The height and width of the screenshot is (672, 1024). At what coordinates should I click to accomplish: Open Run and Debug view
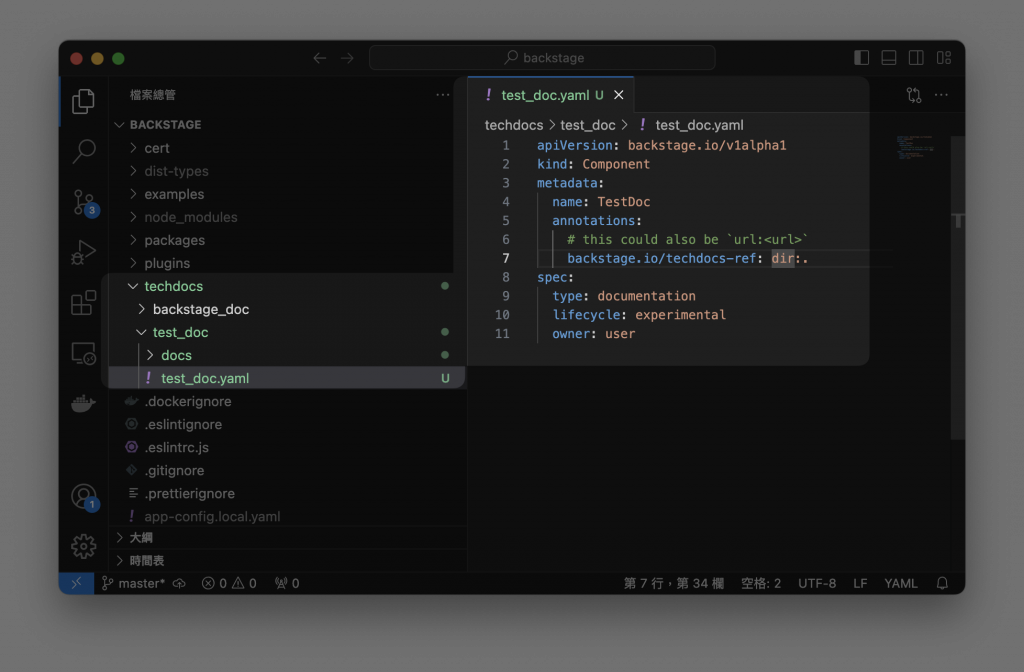[x=83, y=252]
